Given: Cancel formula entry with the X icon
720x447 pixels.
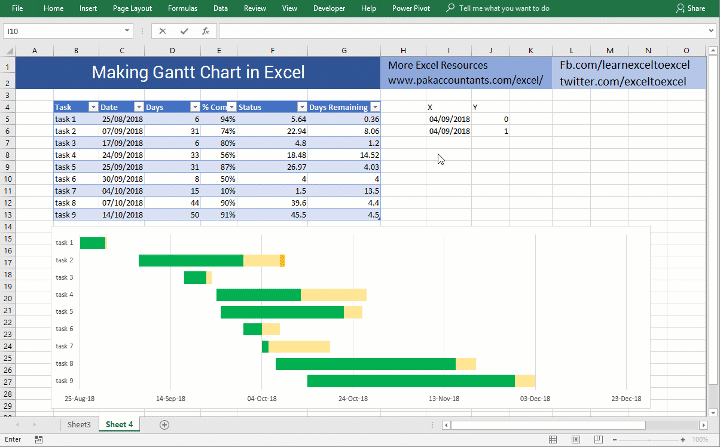Looking at the screenshot, I should pyautogui.click(x=163, y=31).
